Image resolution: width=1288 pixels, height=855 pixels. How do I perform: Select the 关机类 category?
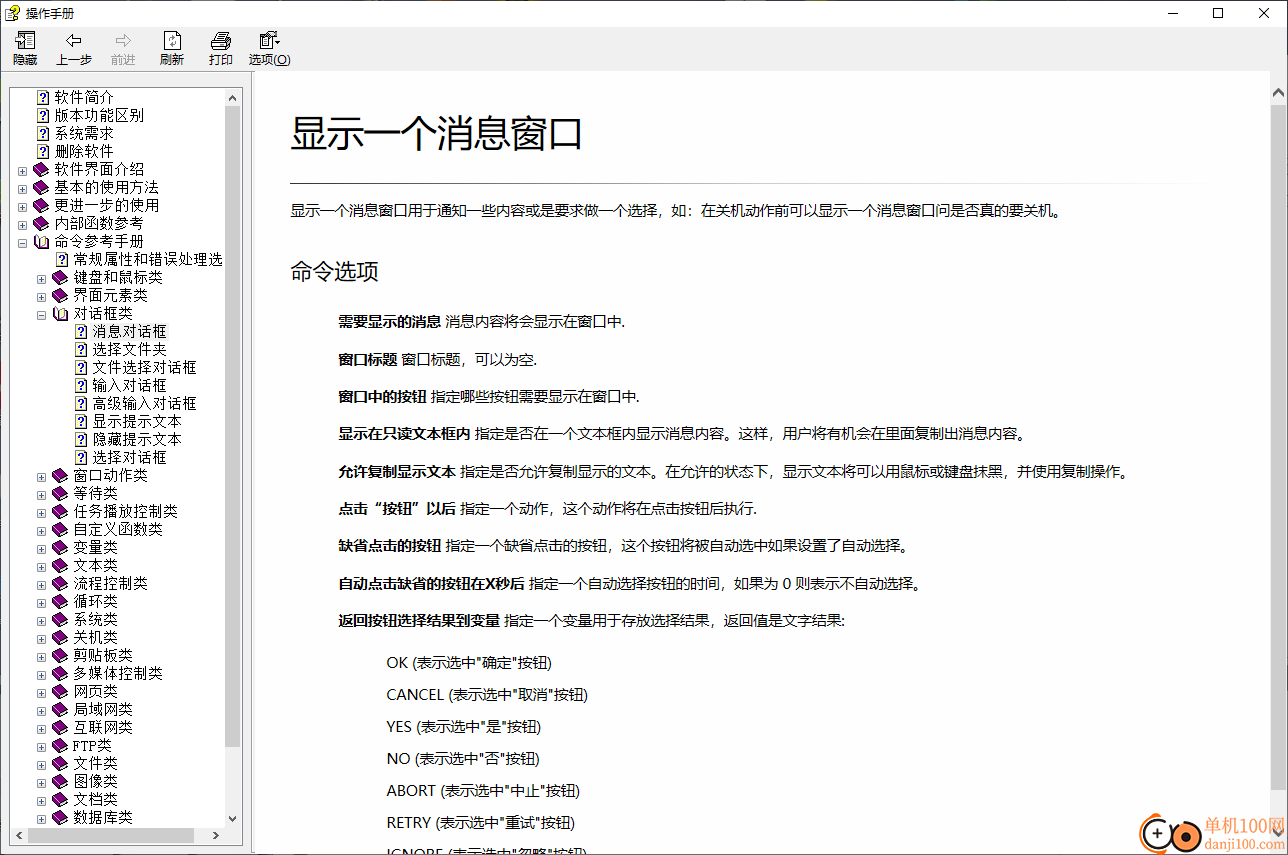click(x=95, y=637)
